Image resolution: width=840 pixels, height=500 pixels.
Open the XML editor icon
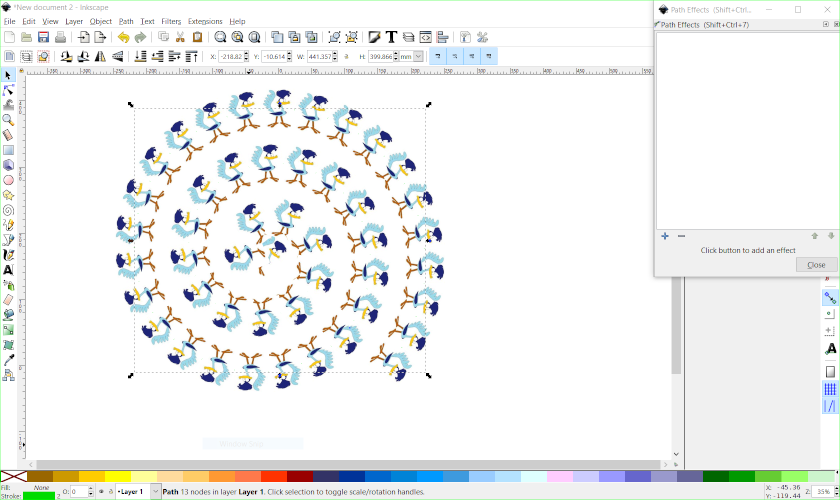(x=425, y=37)
